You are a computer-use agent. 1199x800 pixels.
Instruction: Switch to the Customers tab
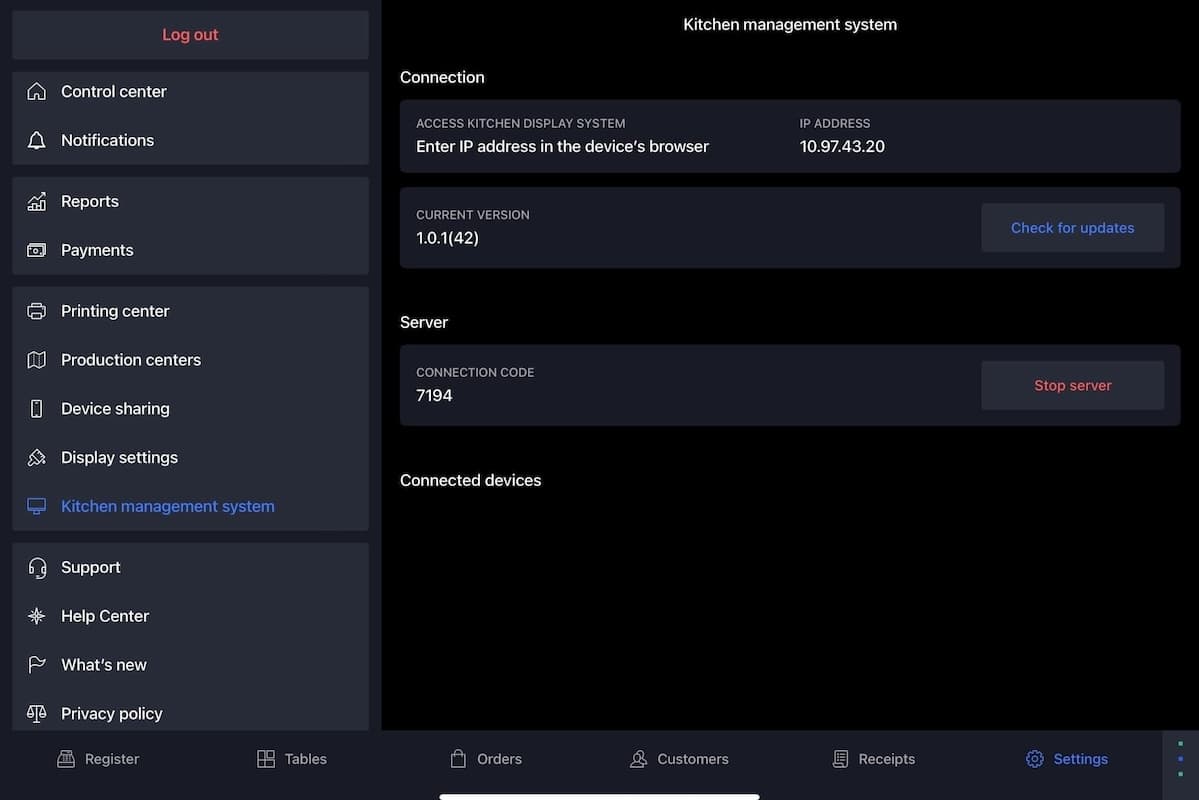679,759
